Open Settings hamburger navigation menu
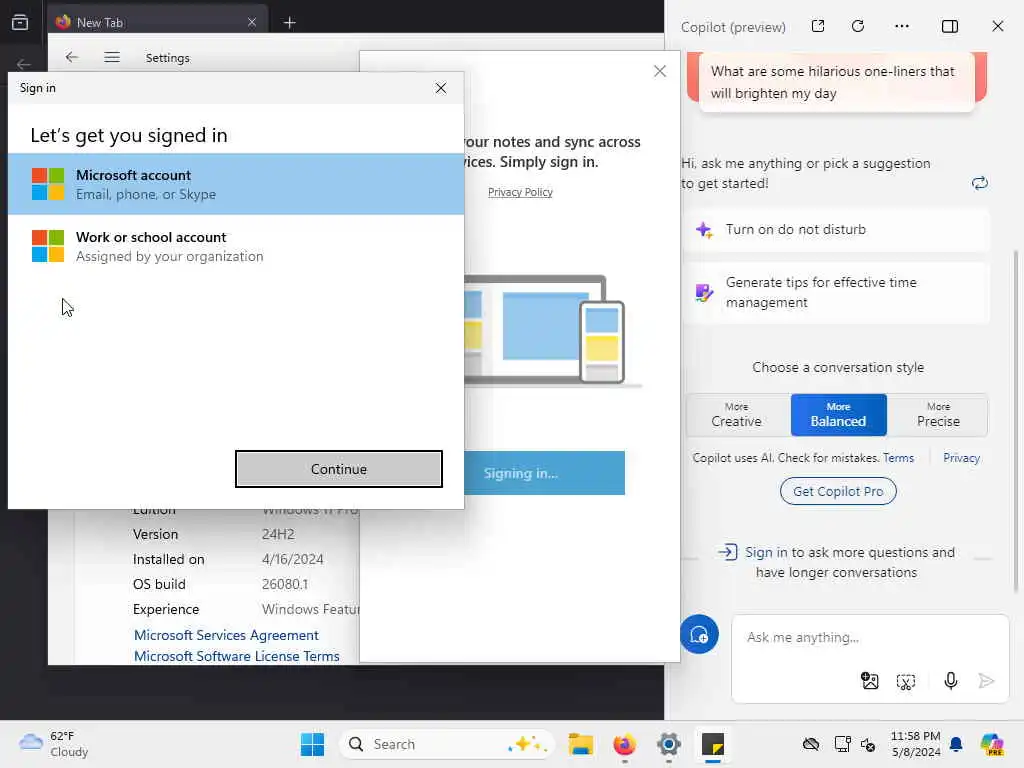 112,57
